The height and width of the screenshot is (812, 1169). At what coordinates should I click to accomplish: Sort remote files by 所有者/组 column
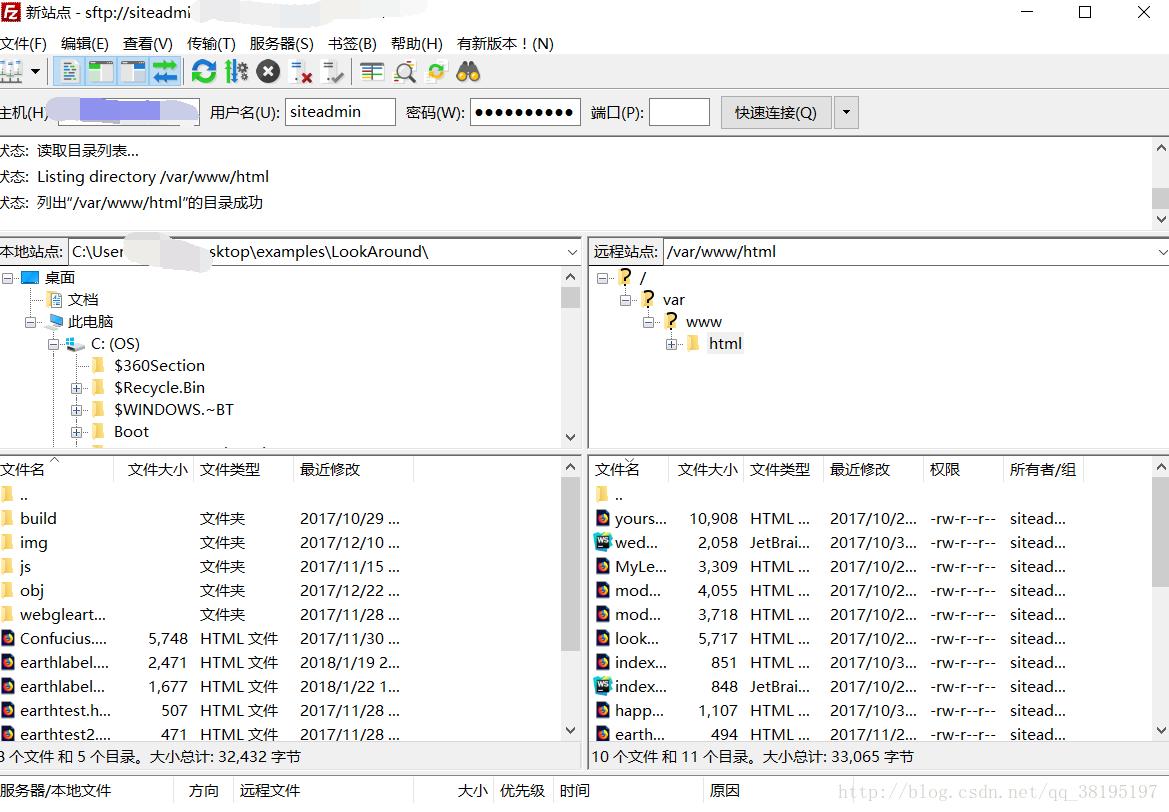click(x=1042, y=470)
